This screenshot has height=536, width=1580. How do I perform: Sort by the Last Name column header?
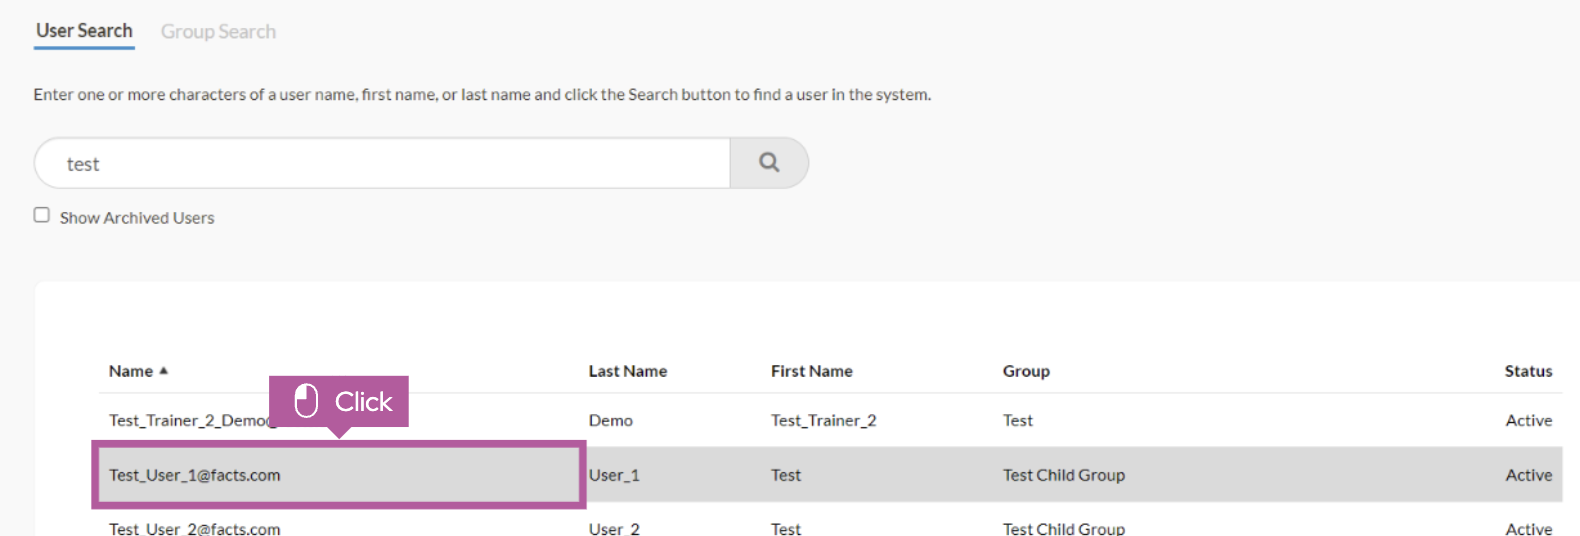tap(627, 371)
